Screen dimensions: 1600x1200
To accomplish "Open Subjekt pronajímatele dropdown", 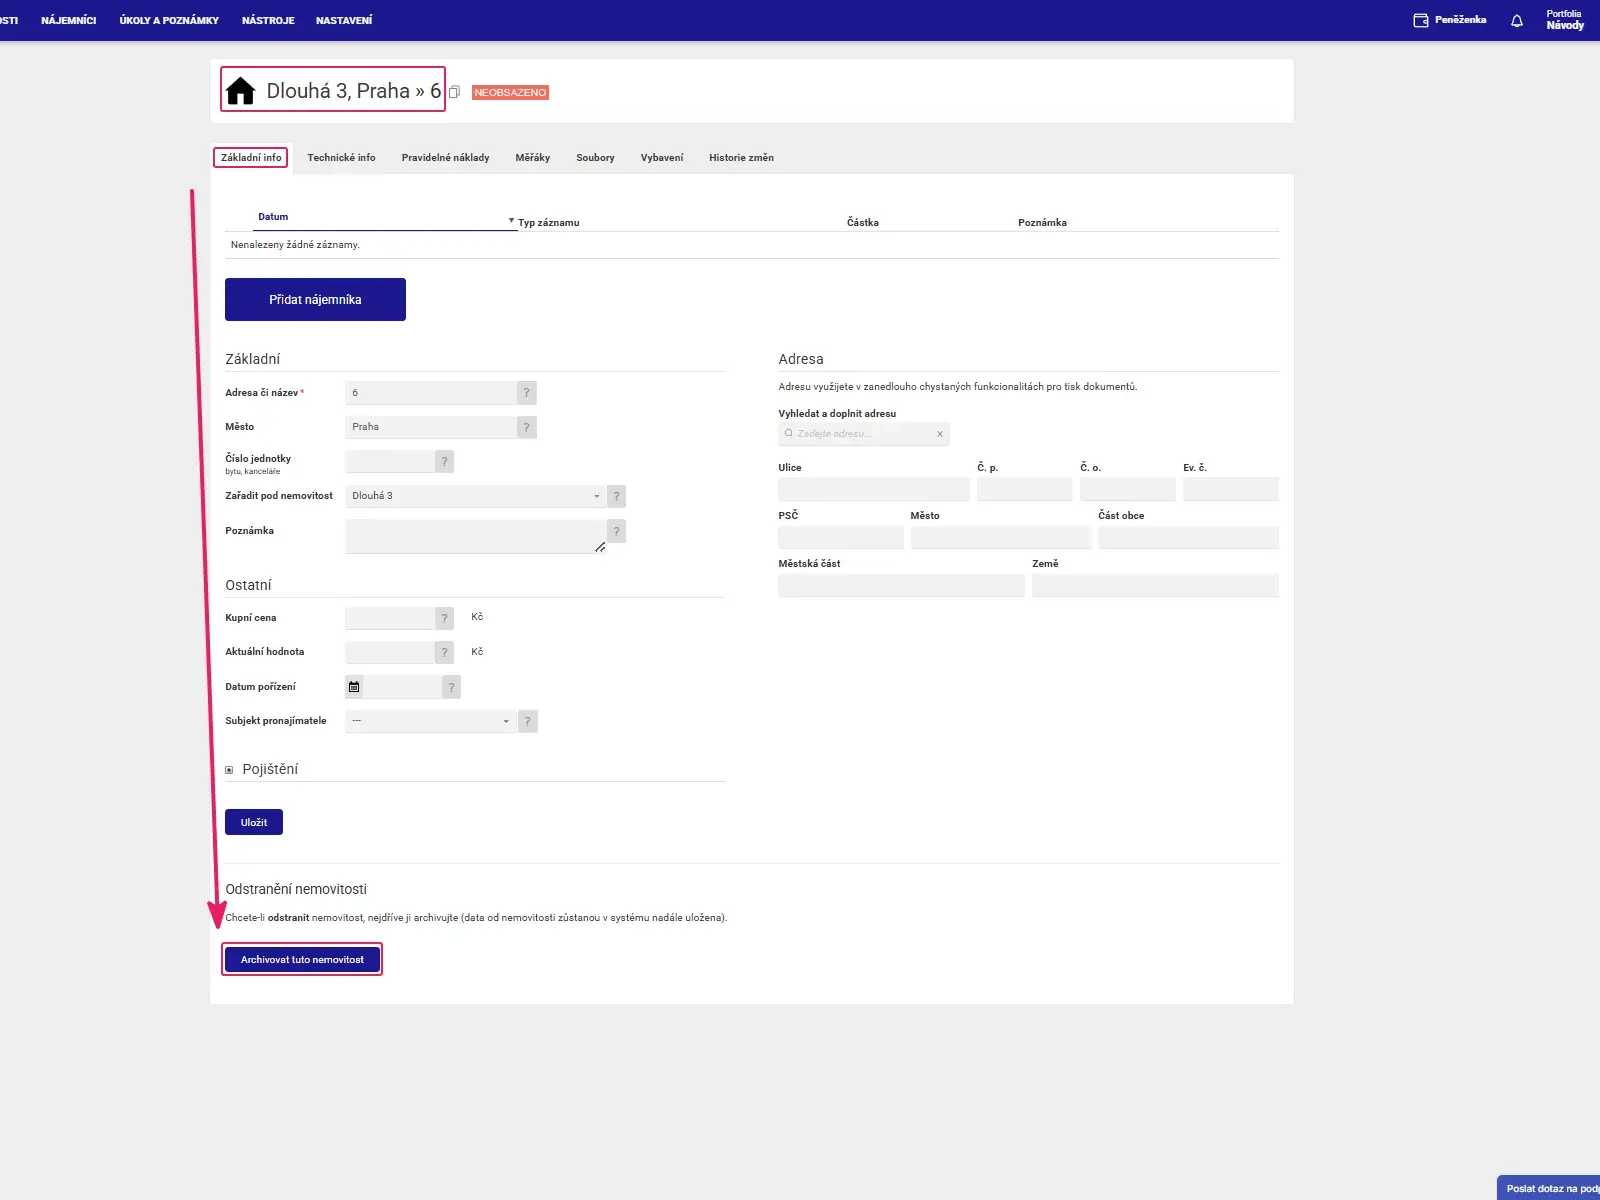I will 431,721.
